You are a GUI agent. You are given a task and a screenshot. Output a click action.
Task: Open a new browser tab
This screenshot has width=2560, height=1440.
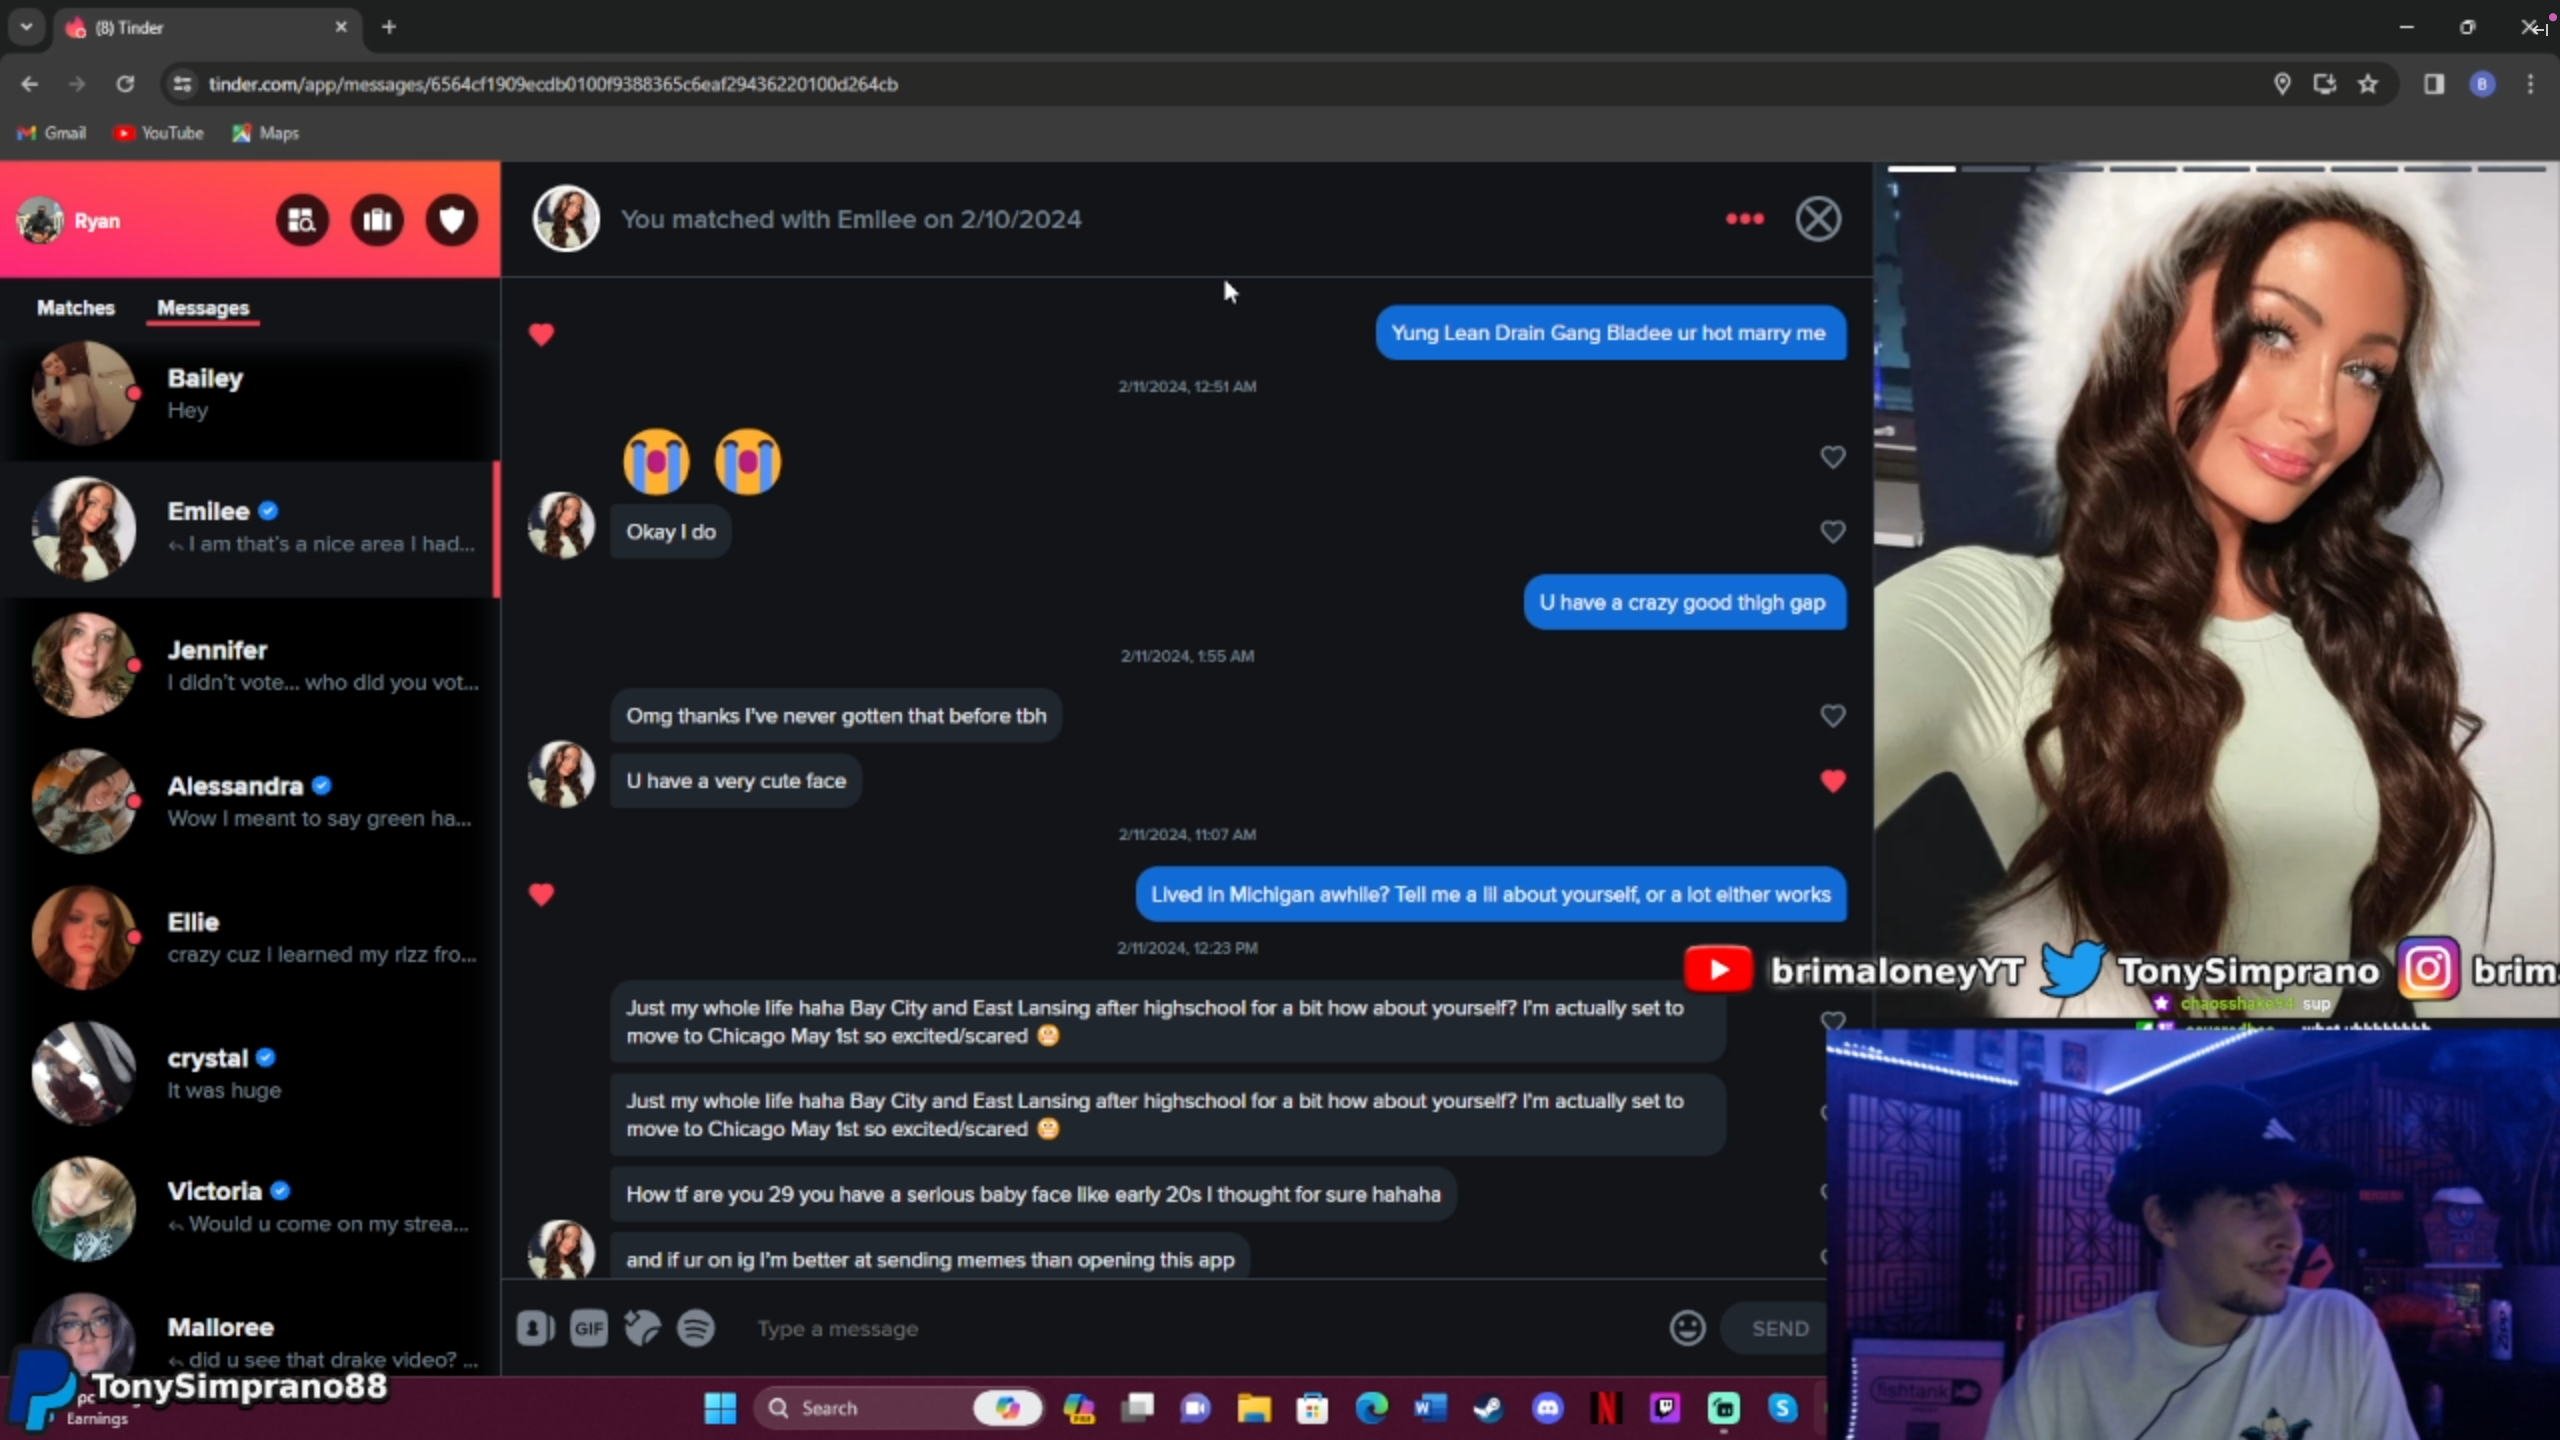point(389,27)
